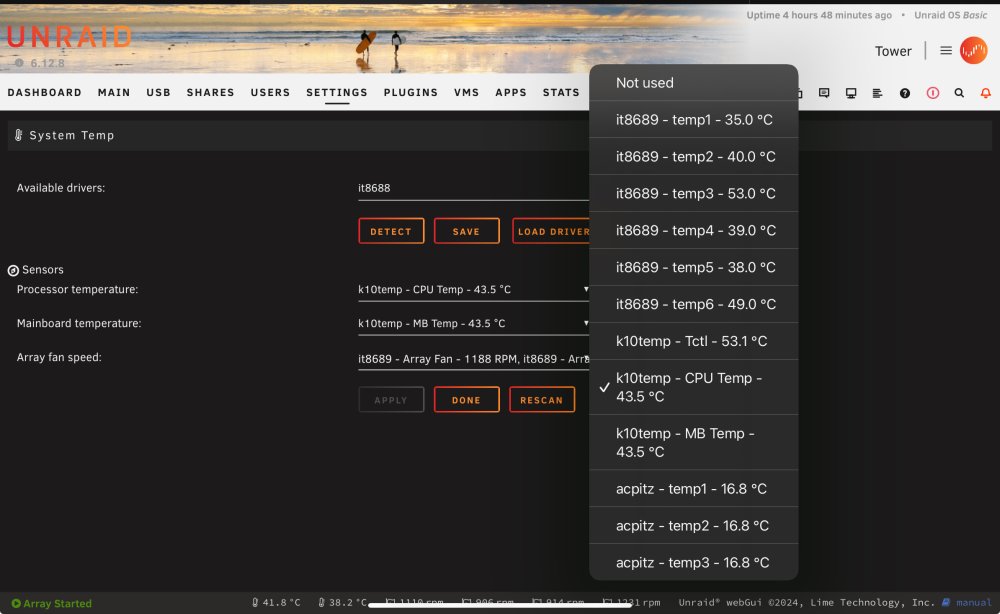Click the thermometer icon next to 41.8 °C
Image resolution: width=1000 pixels, height=614 pixels.
pos(255,603)
